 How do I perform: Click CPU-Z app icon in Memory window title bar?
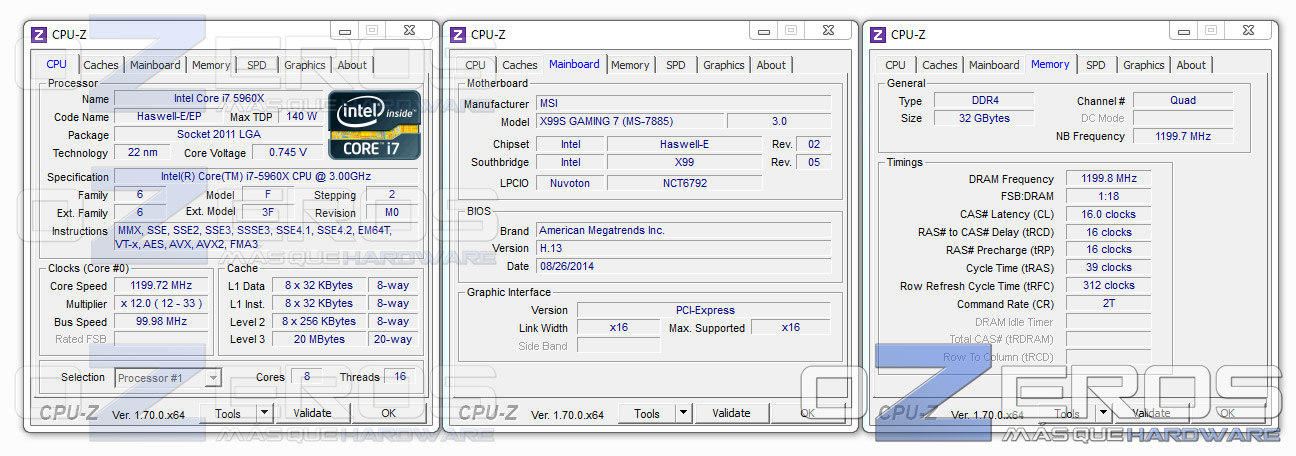(x=878, y=34)
